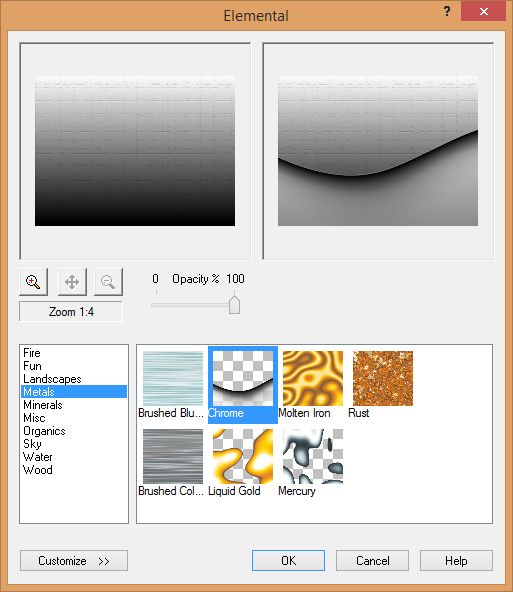
Task: Click the Opacity slider handle
Action: 234,305
